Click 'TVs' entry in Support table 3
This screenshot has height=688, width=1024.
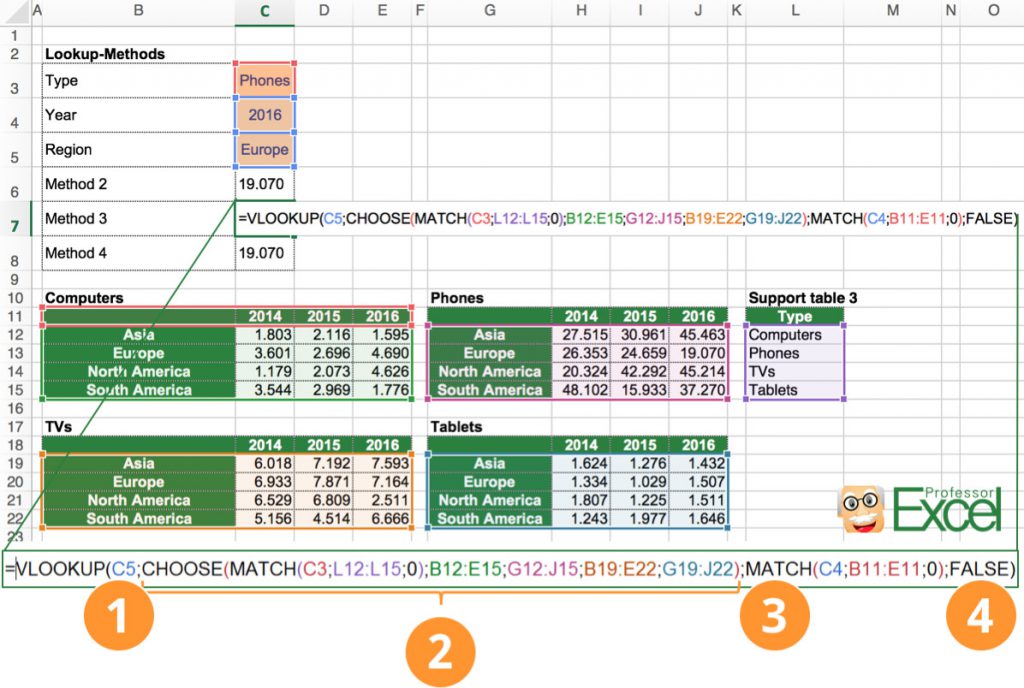tap(795, 371)
